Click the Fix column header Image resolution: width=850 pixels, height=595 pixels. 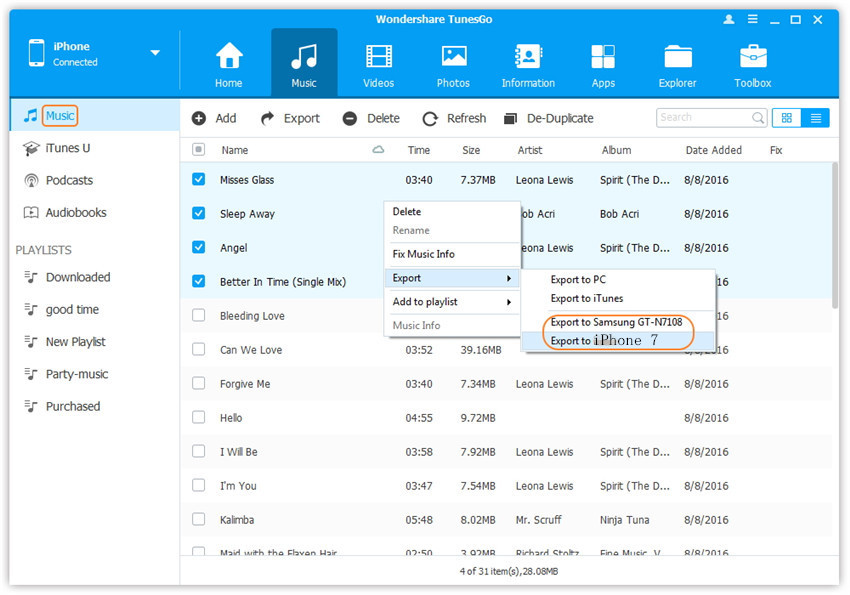tap(776, 150)
